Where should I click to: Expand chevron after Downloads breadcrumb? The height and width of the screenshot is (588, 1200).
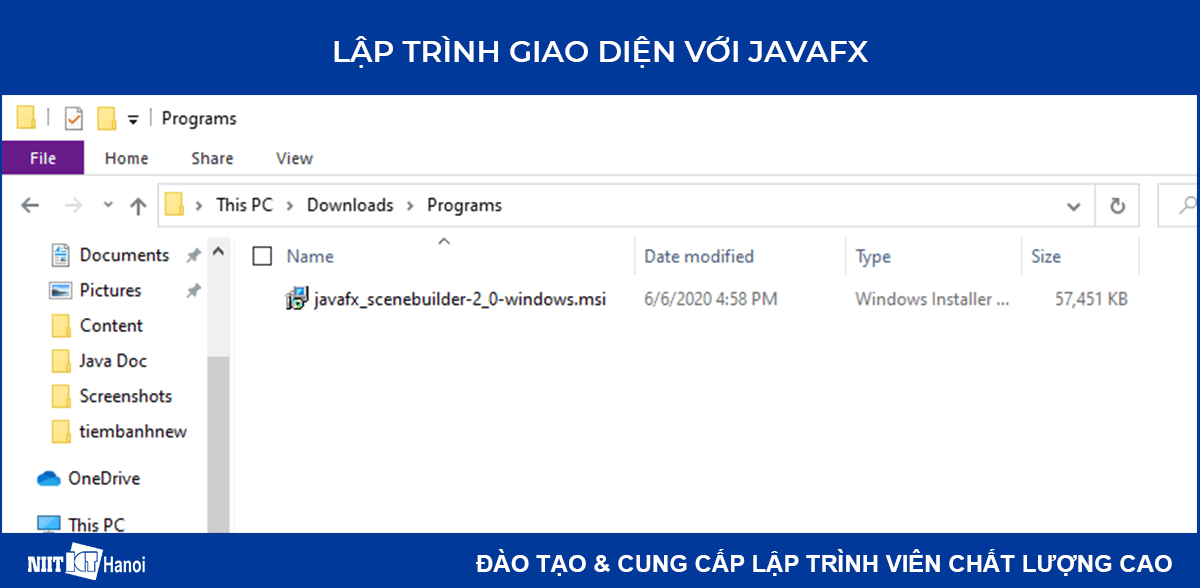(x=410, y=205)
